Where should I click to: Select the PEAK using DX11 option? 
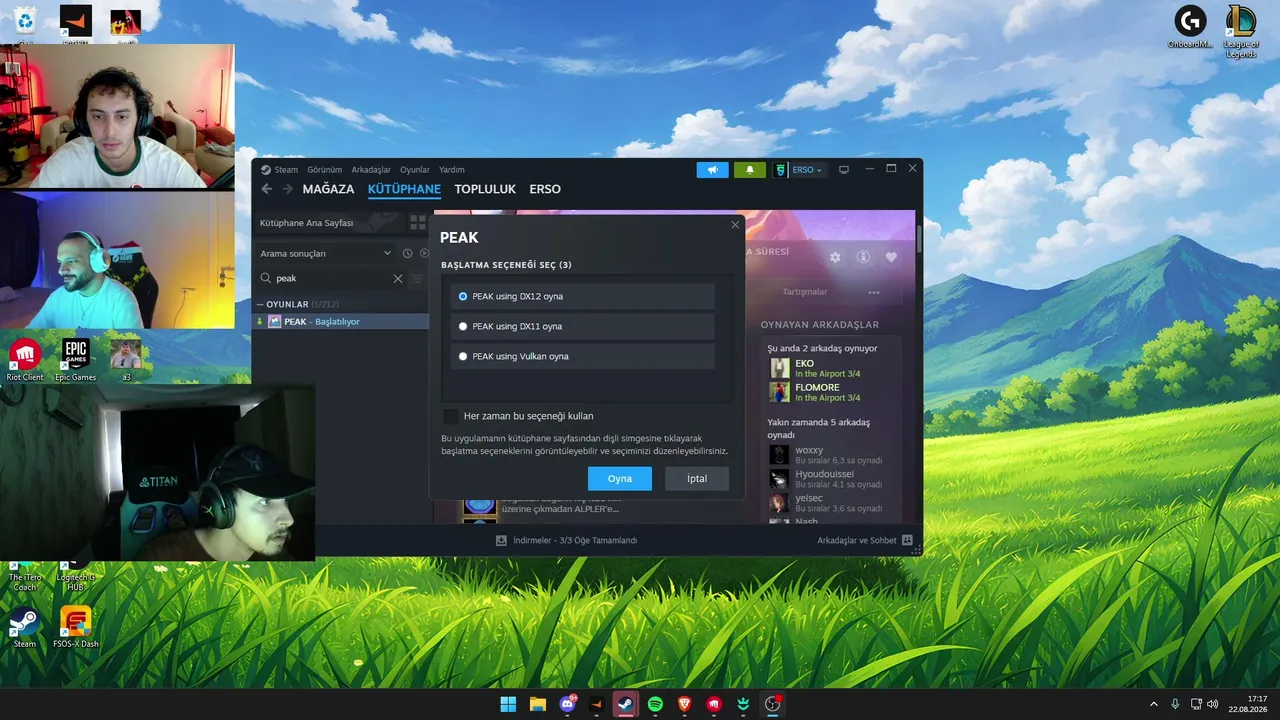[583, 326]
